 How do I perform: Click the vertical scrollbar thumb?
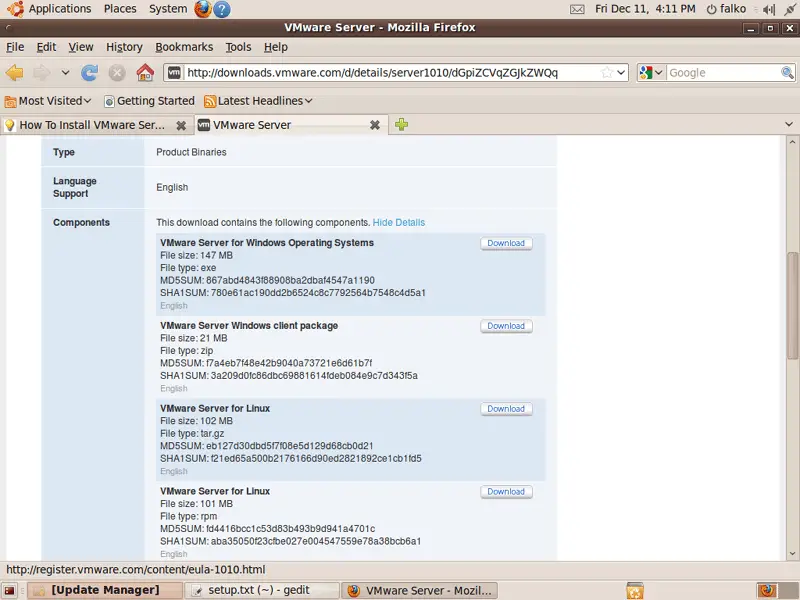792,305
